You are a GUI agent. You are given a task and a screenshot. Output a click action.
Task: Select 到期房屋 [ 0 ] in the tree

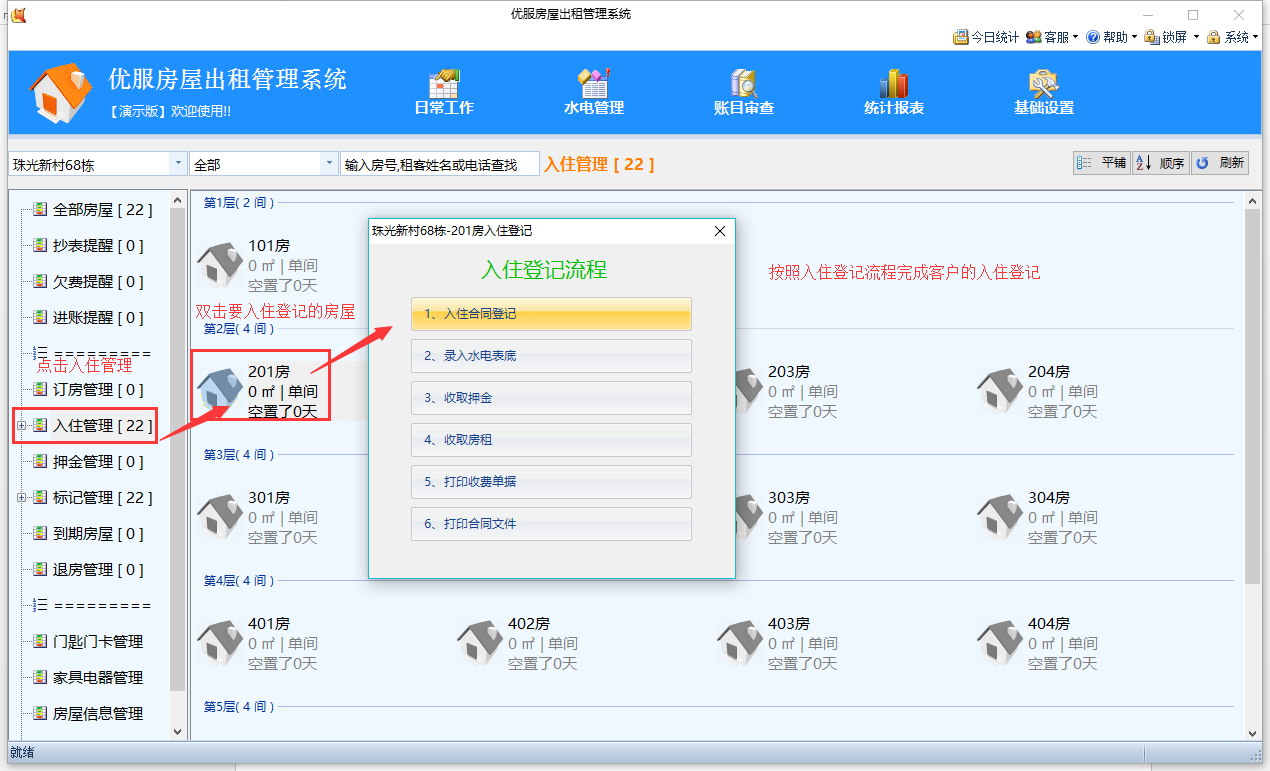pyautogui.click(x=97, y=534)
